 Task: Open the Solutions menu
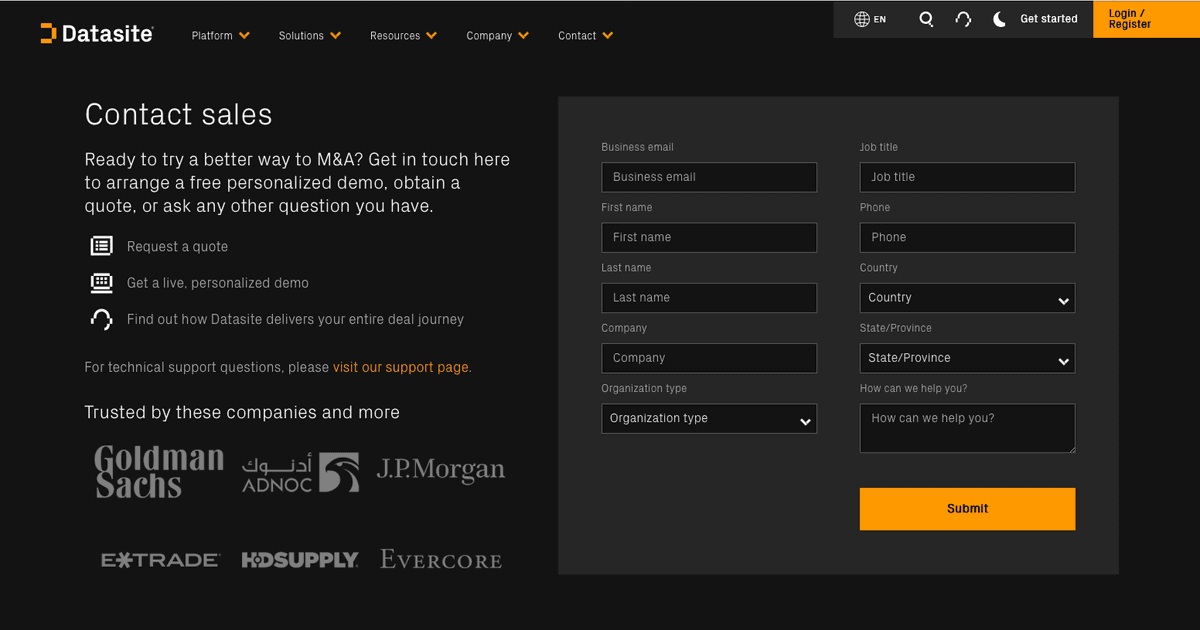pos(309,36)
